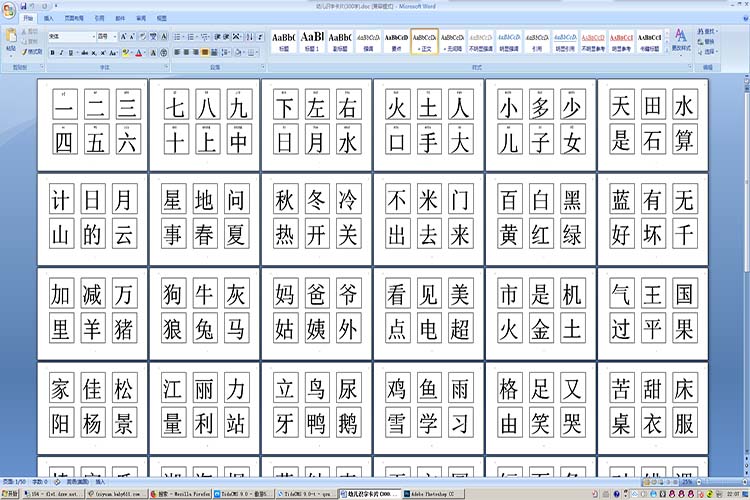Open Paragraph dialog launcher
The image size is (750, 500).
point(263,66)
